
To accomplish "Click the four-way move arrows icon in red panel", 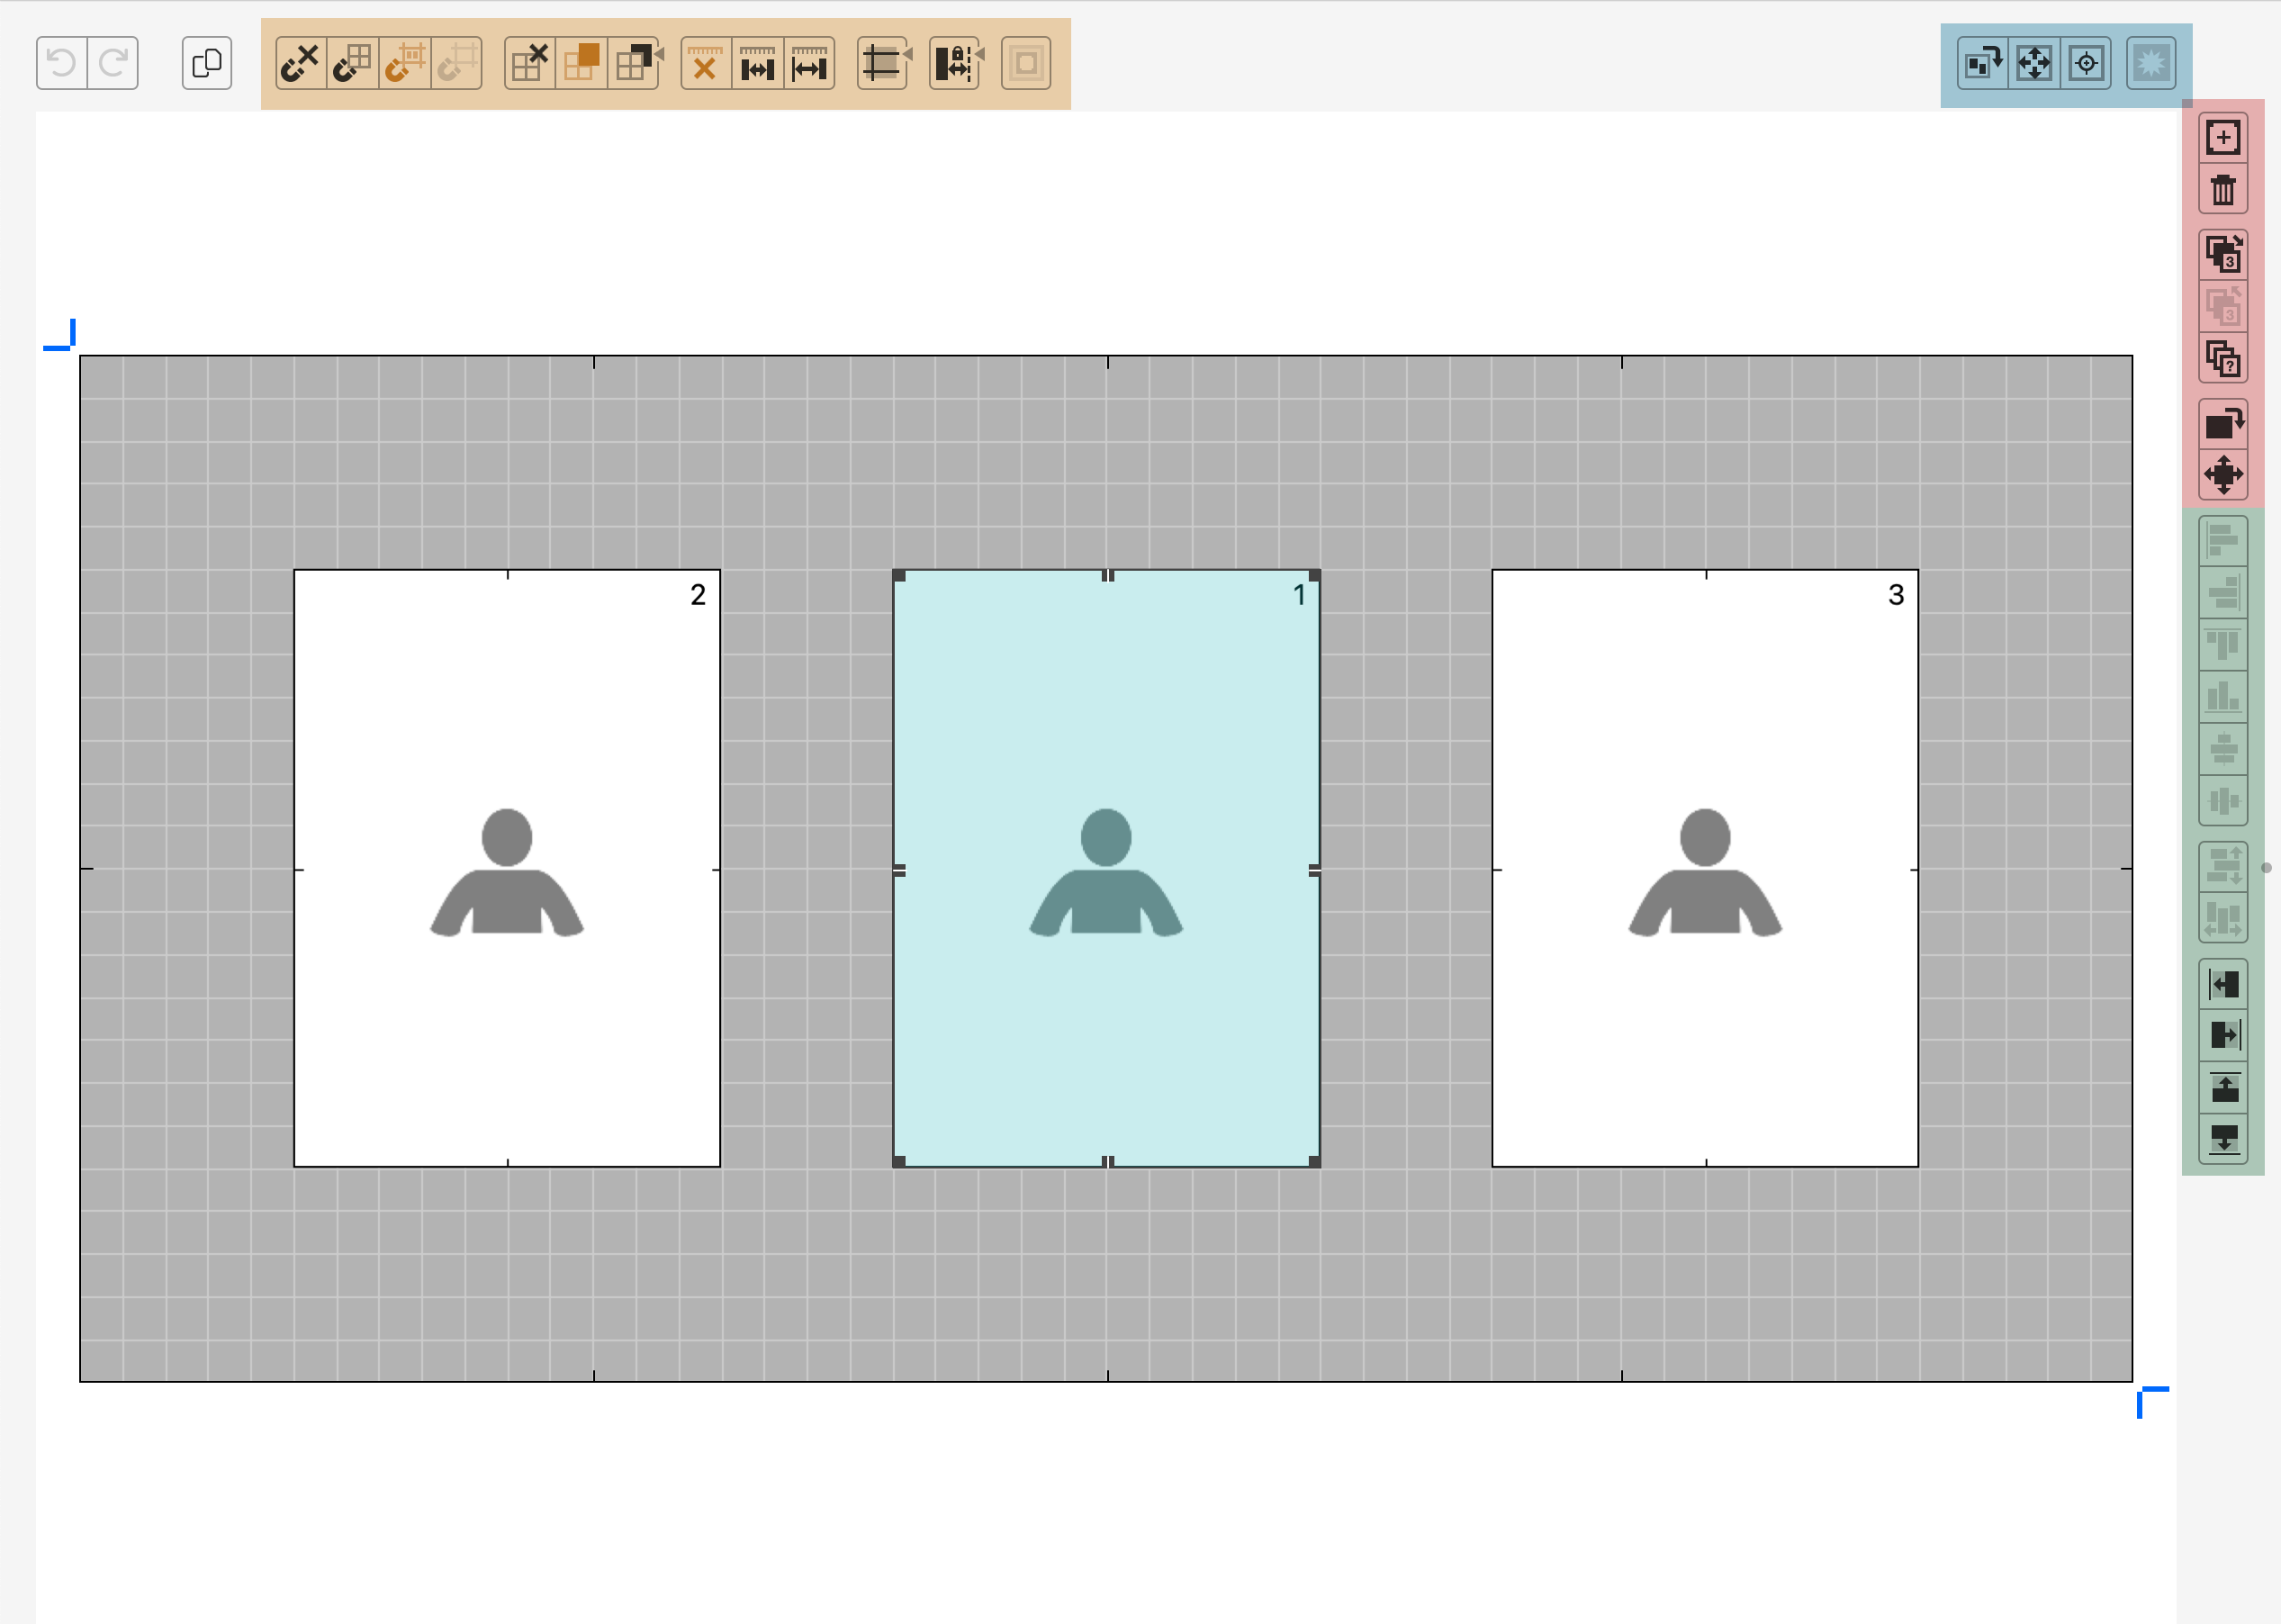I will (2222, 475).
